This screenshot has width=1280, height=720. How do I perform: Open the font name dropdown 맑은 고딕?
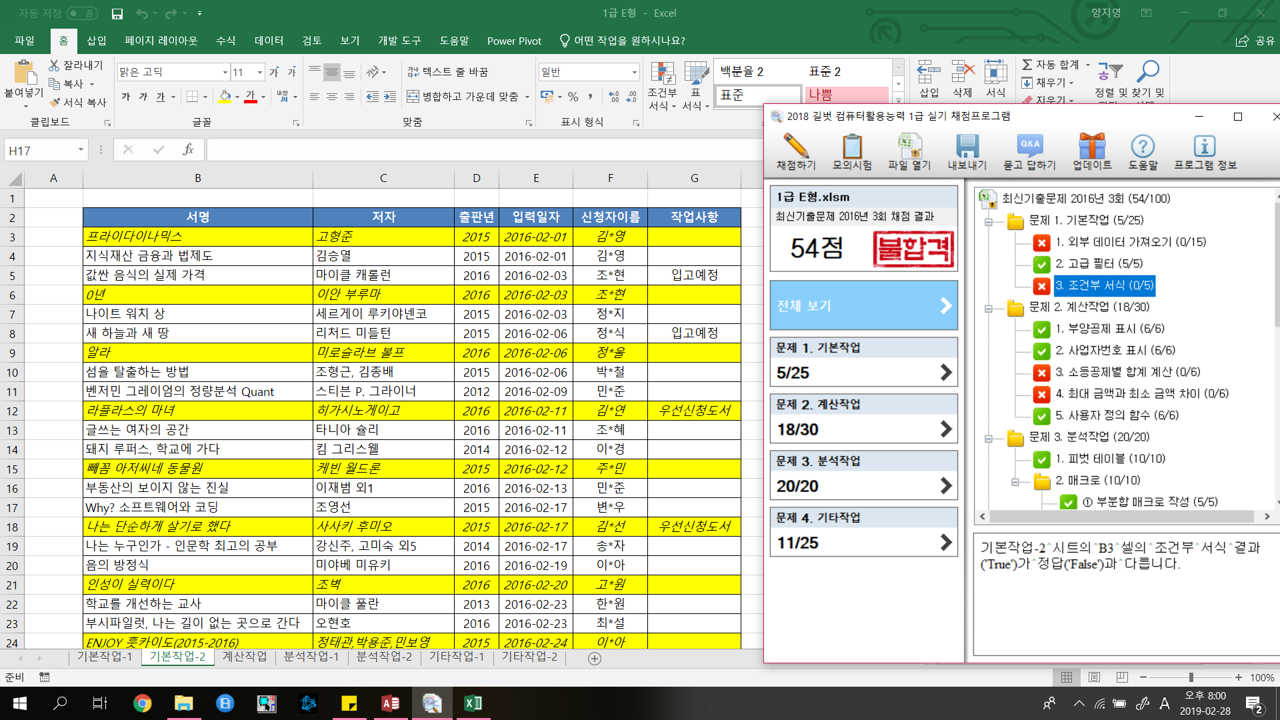click(x=224, y=73)
